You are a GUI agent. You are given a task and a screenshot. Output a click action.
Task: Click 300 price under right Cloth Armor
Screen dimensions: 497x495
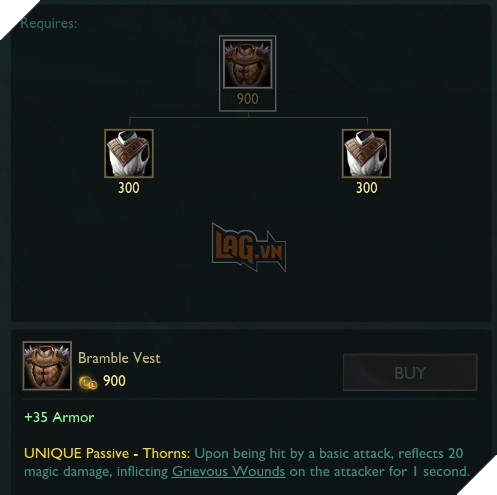click(366, 188)
